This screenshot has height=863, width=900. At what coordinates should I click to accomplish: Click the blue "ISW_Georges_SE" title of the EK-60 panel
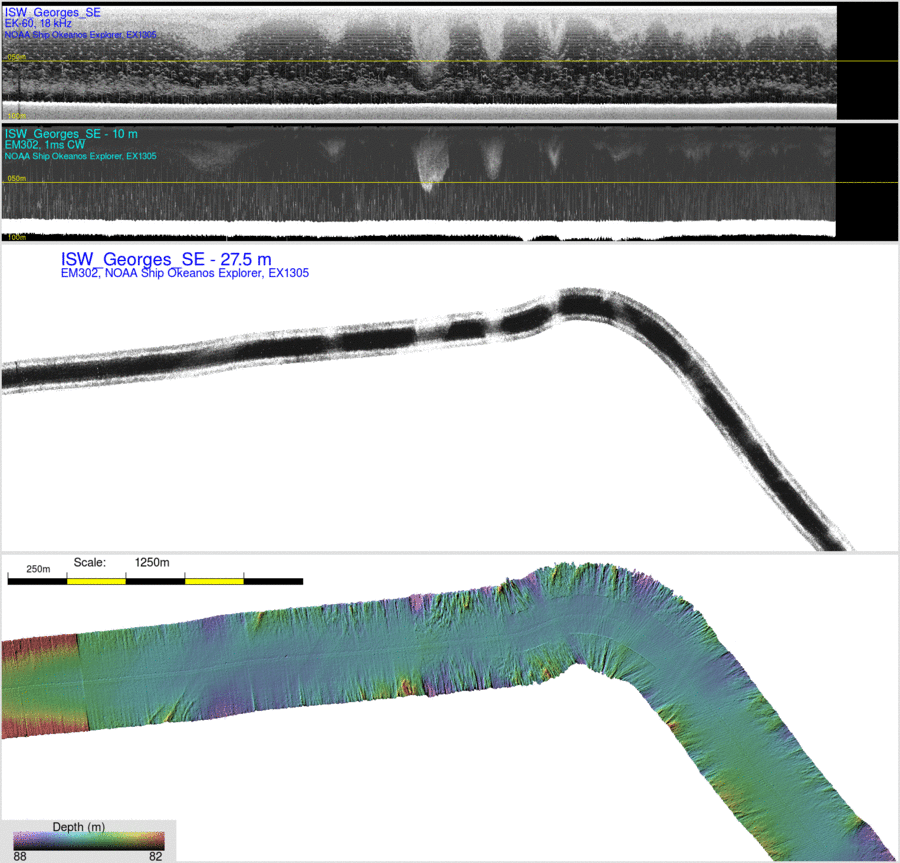click(53, 13)
